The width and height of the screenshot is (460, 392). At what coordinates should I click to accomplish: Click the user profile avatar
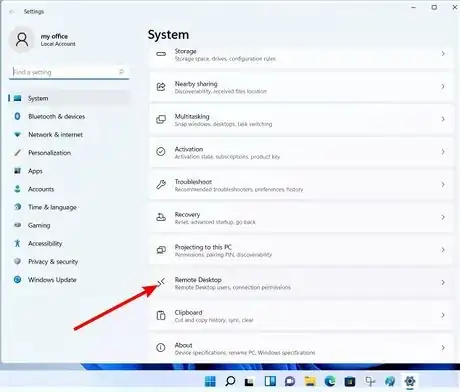pyautogui.click(x=22, y=40)
